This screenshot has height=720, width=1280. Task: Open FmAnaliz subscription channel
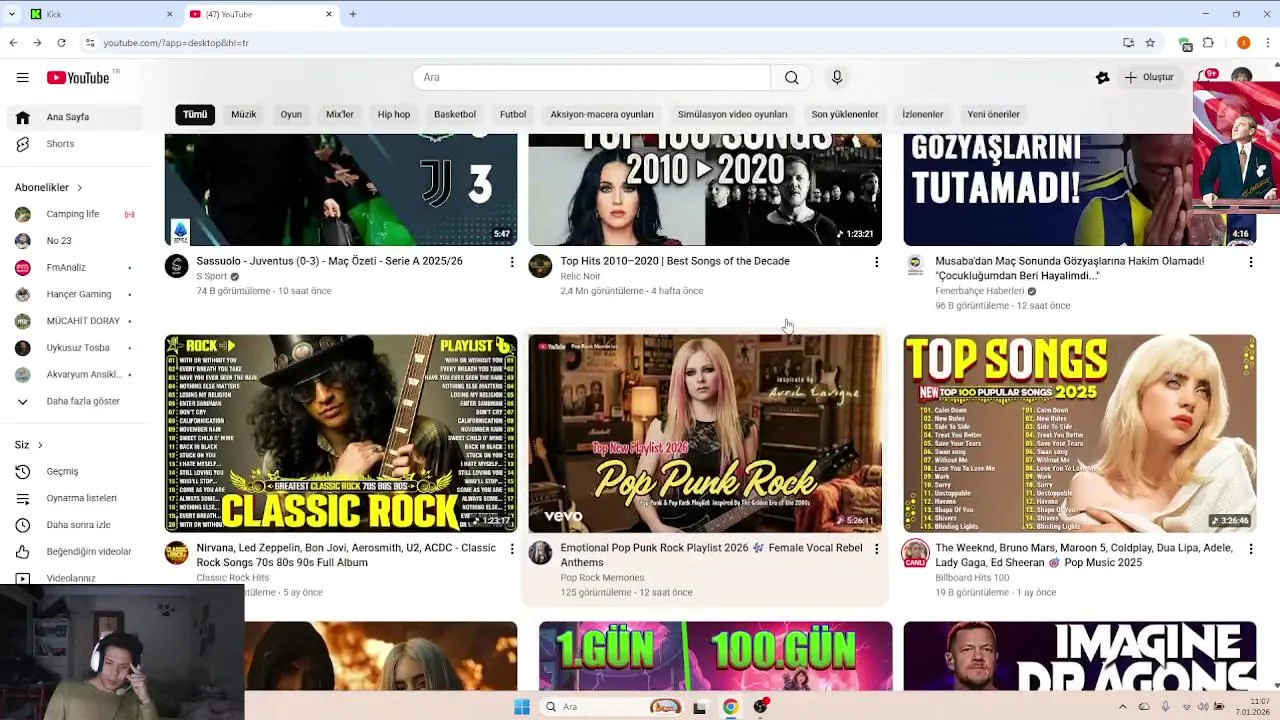click(66, 268)
